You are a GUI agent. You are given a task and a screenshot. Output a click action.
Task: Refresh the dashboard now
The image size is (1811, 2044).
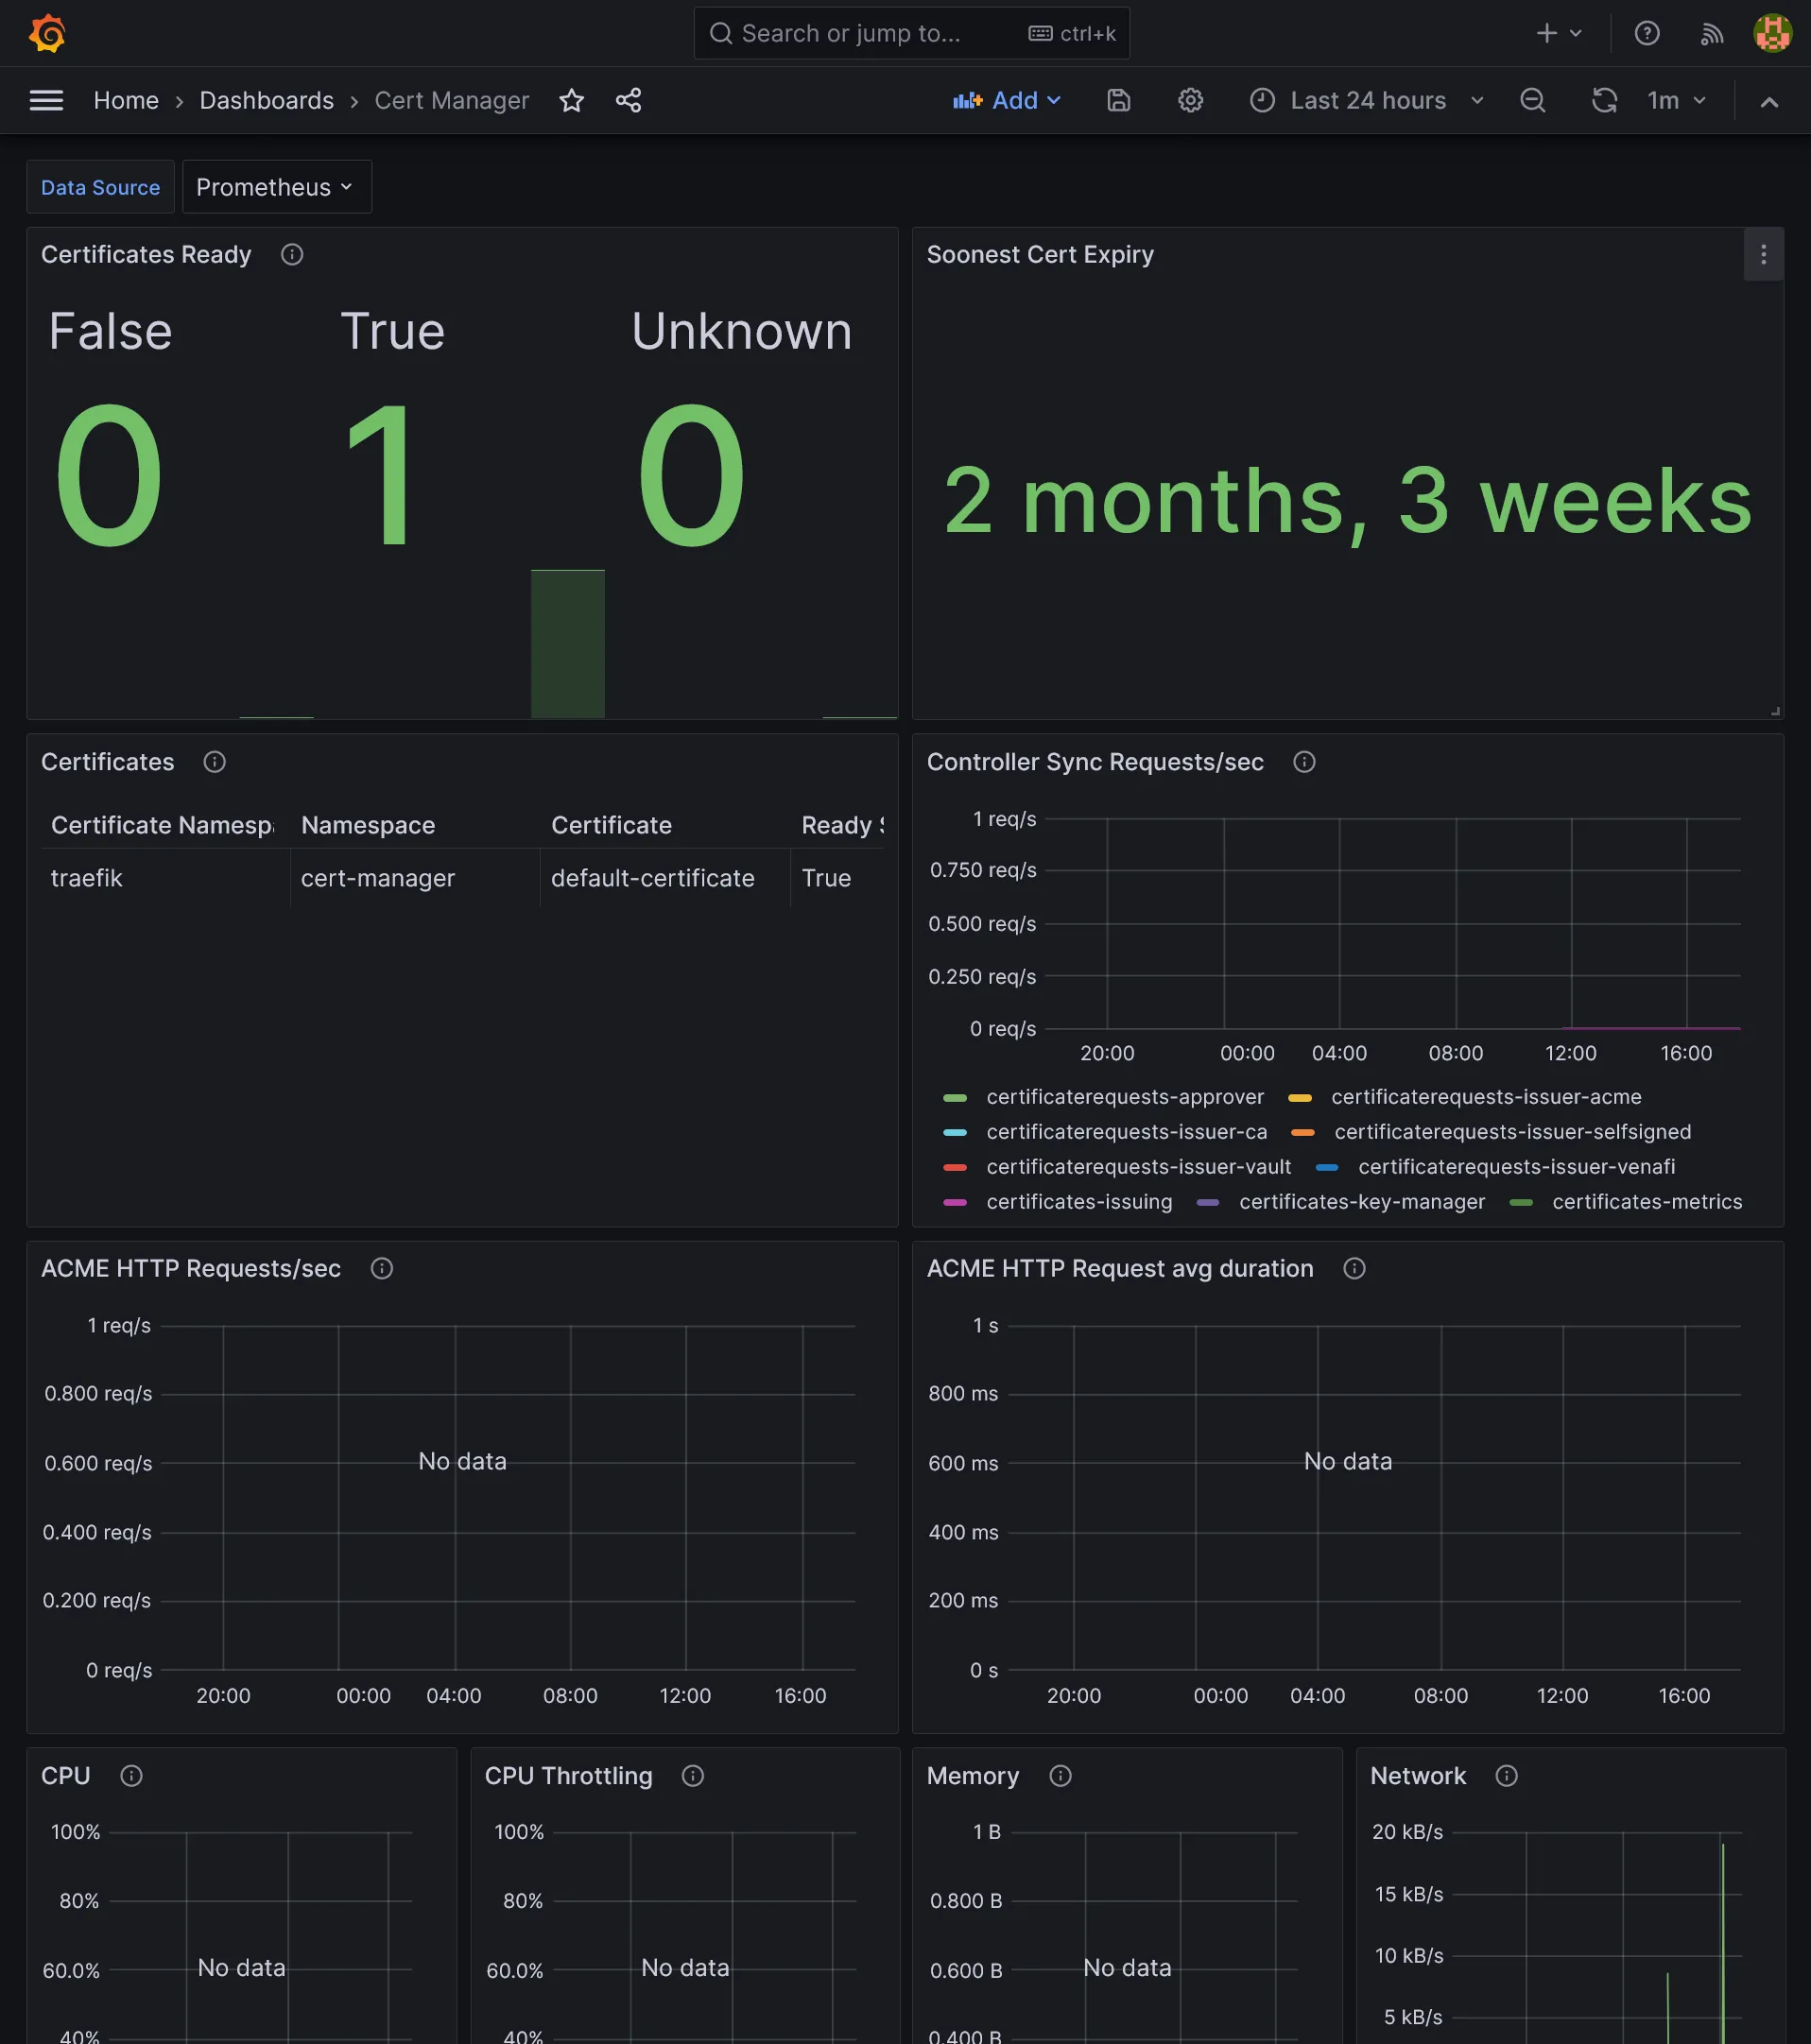1604,100
